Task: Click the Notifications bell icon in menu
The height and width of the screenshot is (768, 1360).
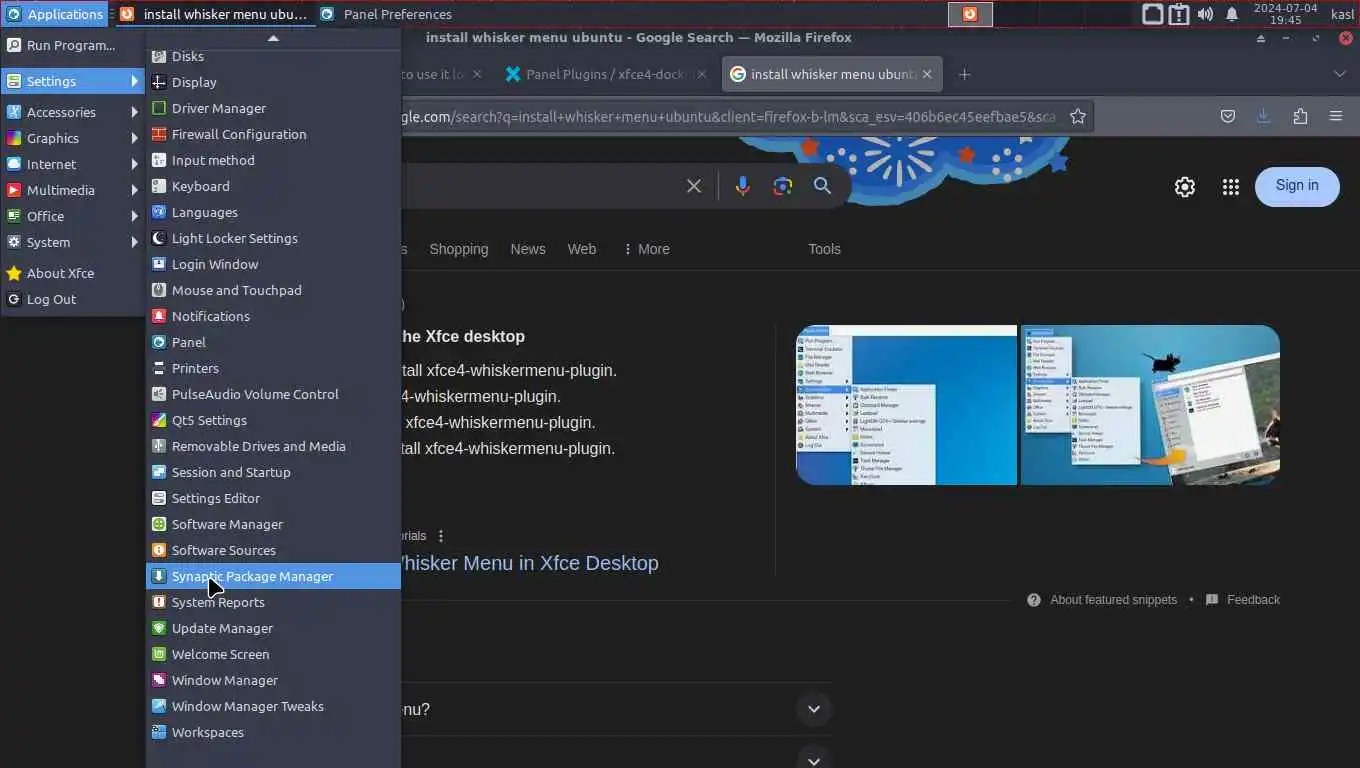Action: 158,316
